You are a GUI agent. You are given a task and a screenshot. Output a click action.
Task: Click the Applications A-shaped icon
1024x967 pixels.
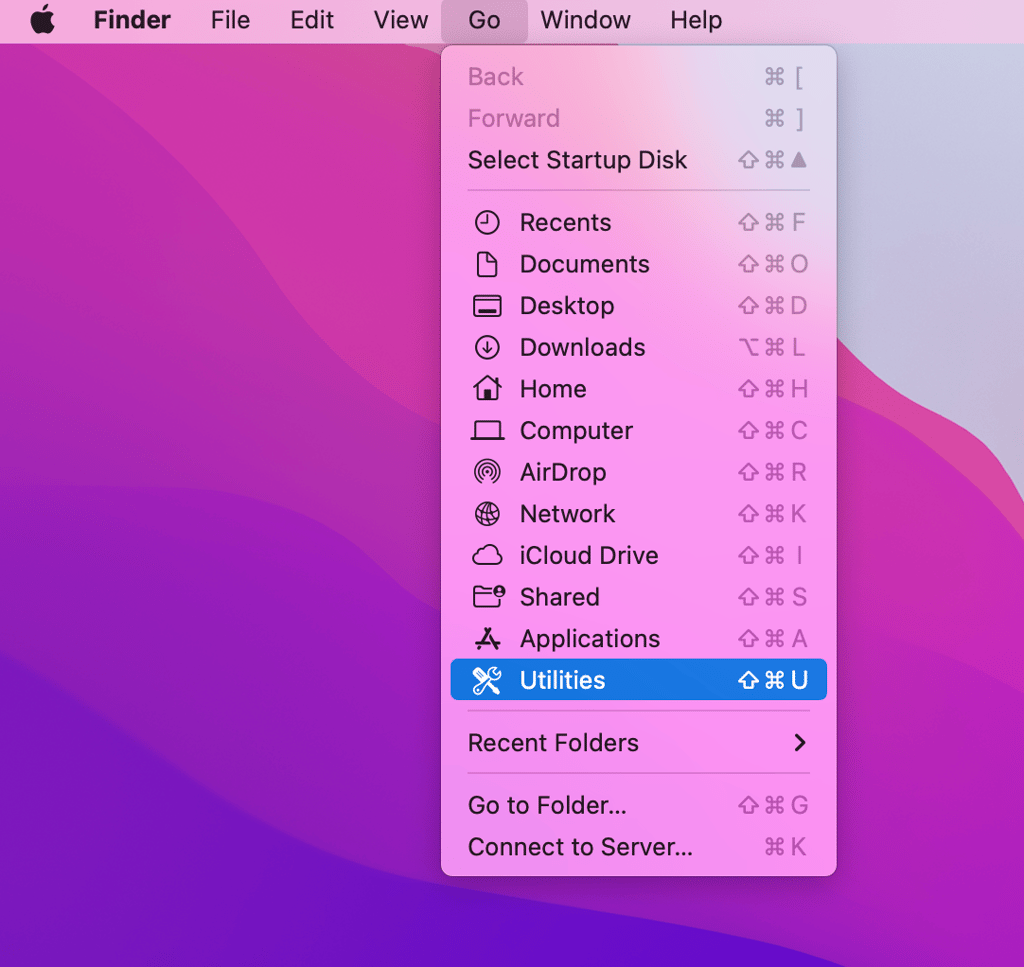click(488, 639)
